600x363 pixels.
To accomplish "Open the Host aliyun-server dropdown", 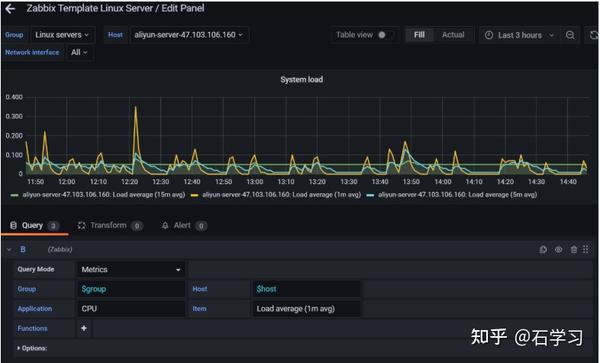I will click(189, 35).
